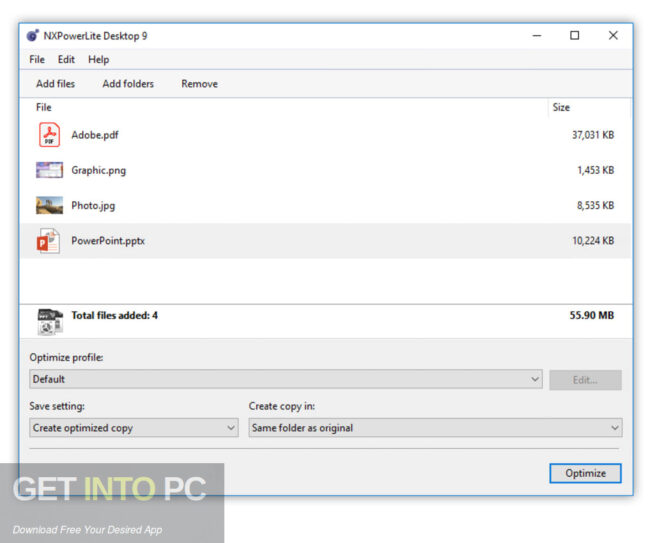Maximize the NXPowerLite window
Image resolution: width=652 pixels, height=543 pixels.
[x=575, y=36]
